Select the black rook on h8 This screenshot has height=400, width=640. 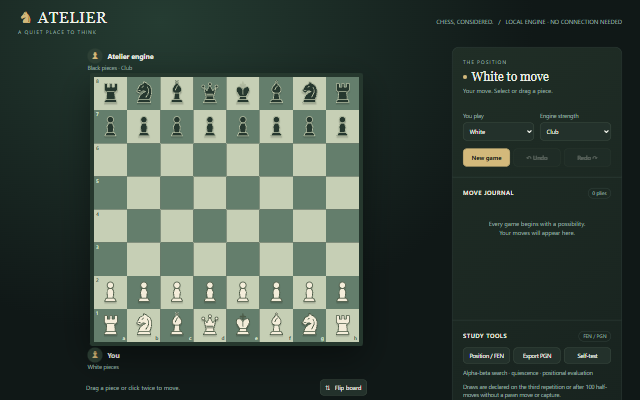342,93
